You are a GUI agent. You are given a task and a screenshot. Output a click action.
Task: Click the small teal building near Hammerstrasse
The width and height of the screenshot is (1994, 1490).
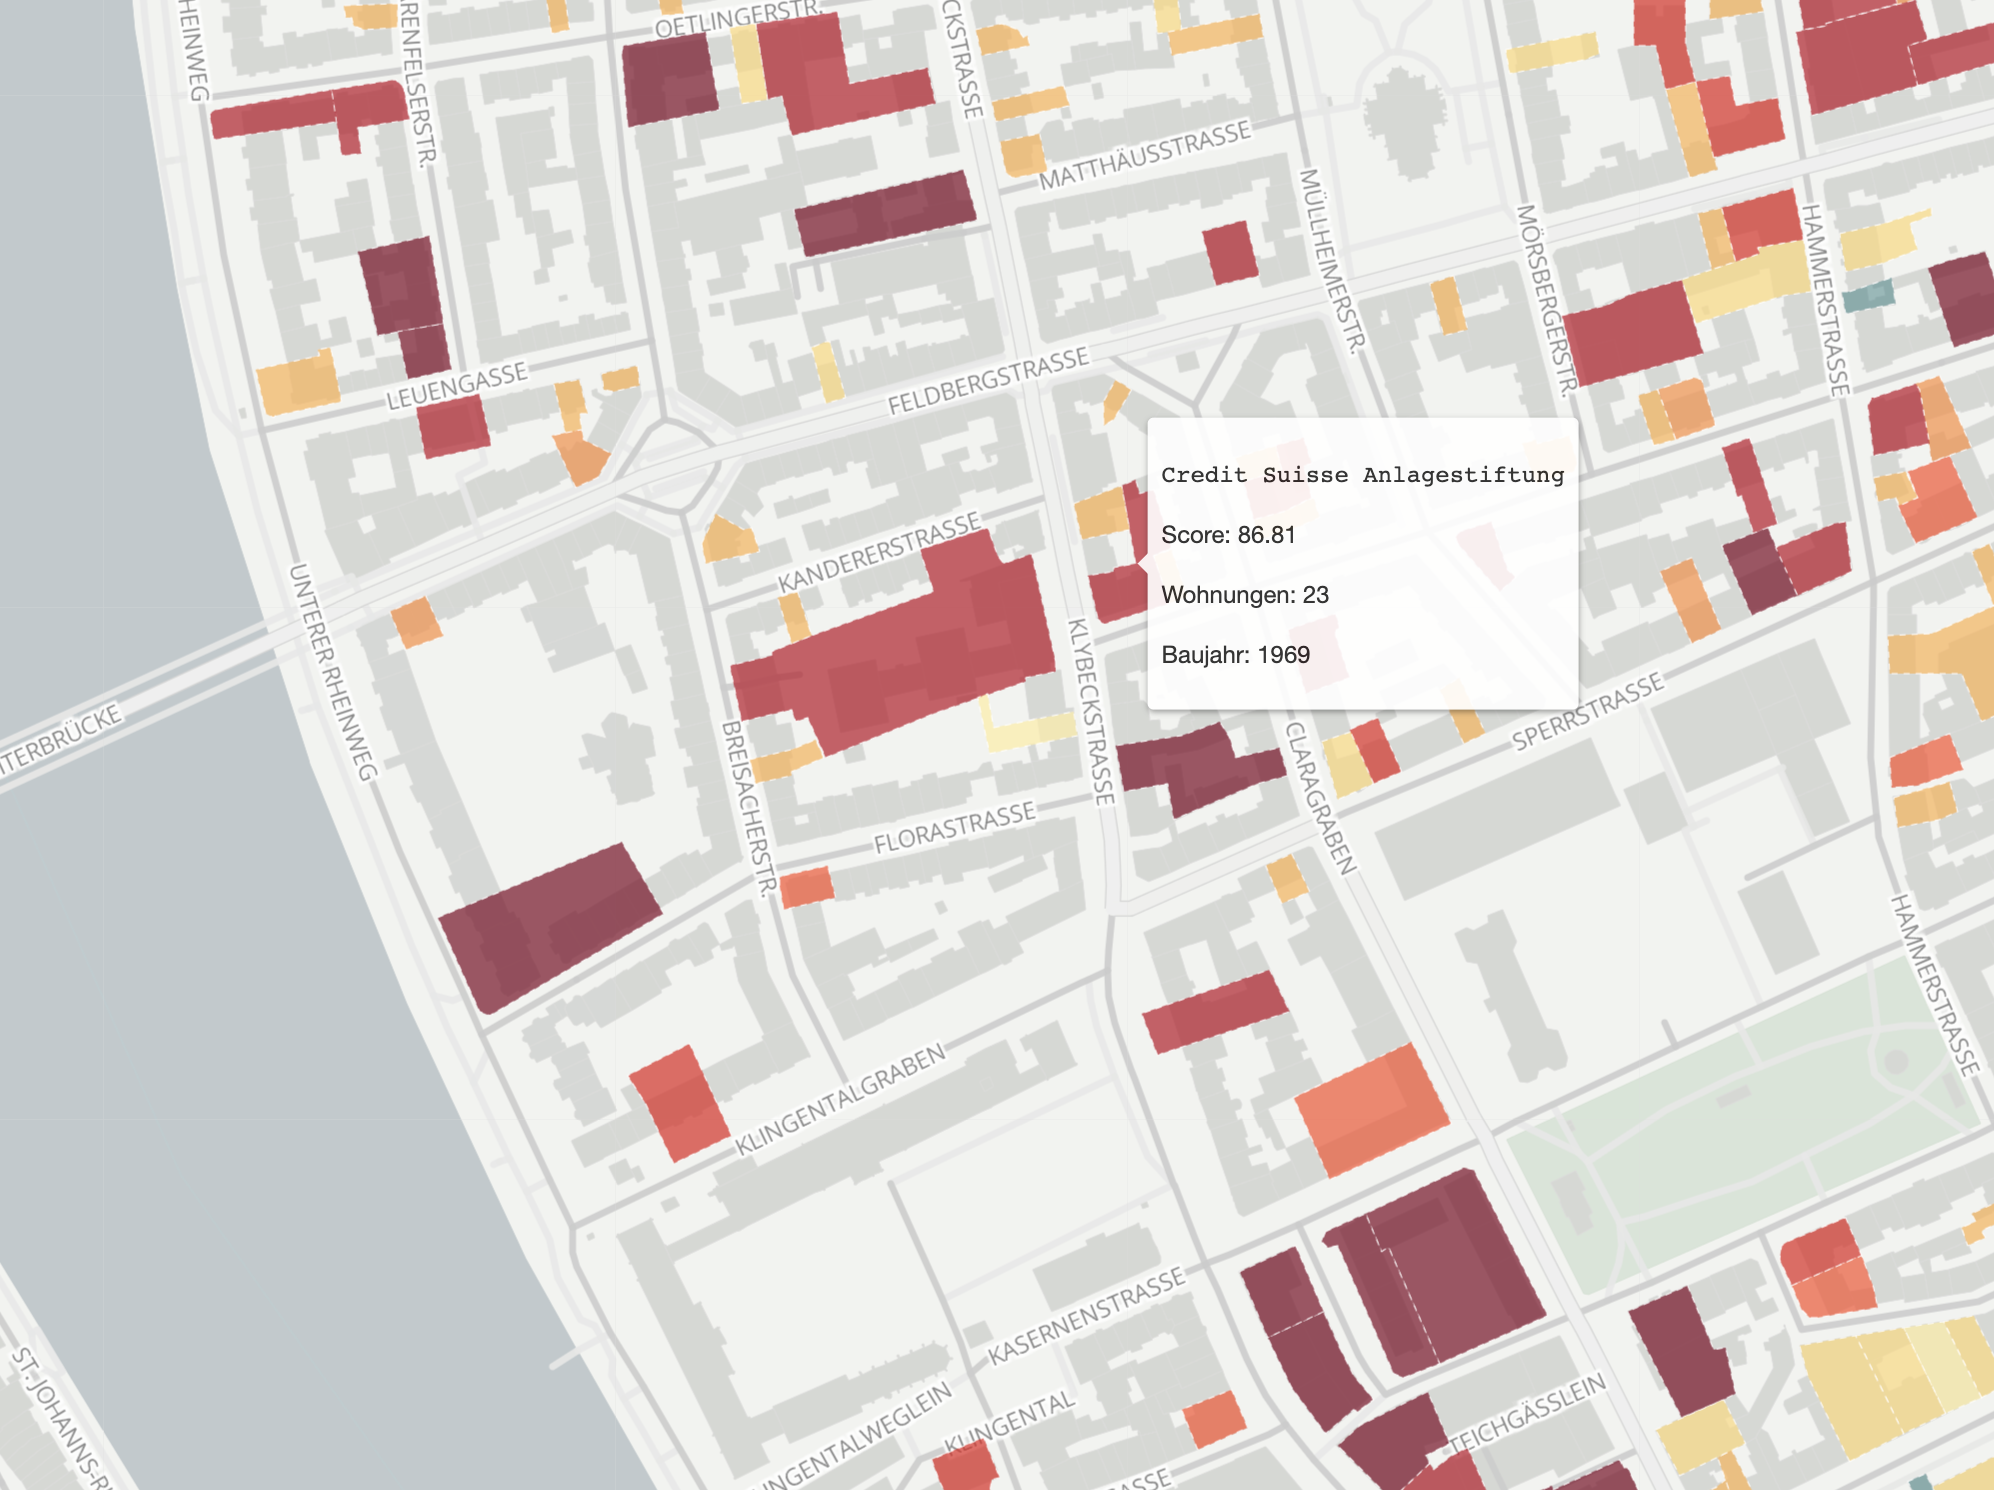[x=1868, y=296]
